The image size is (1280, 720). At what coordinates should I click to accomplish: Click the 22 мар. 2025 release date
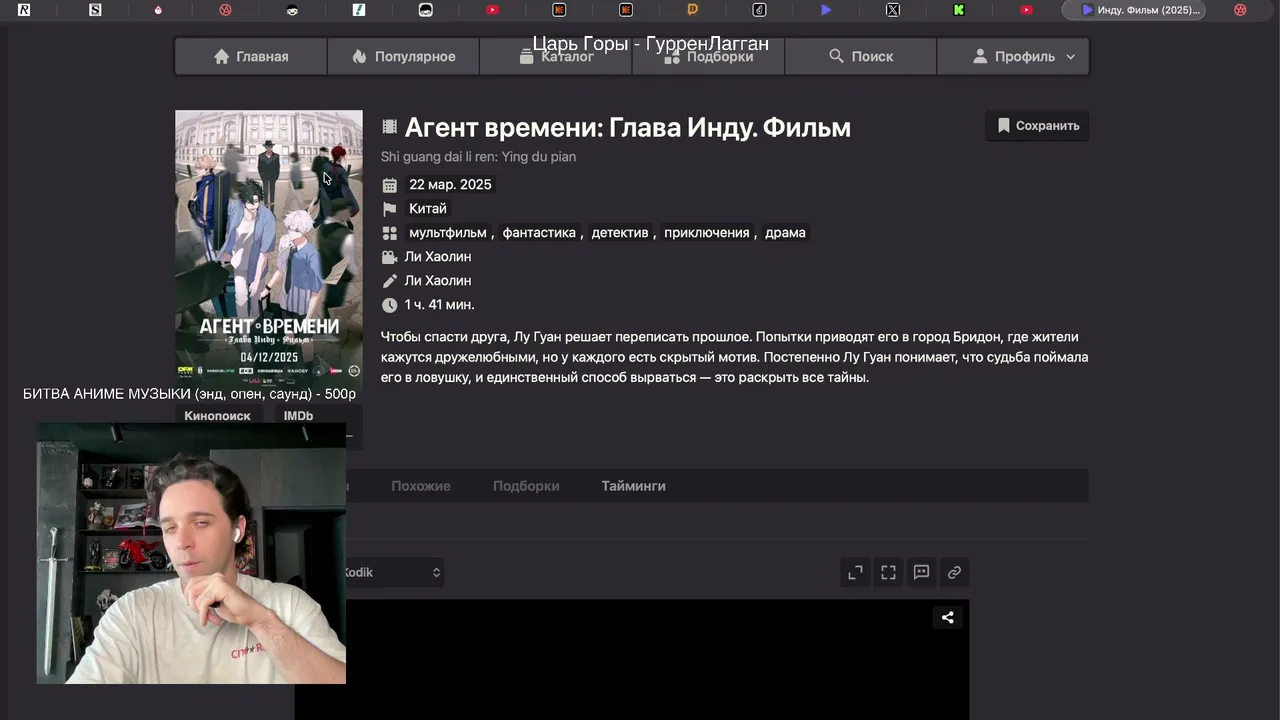[450, 185]
